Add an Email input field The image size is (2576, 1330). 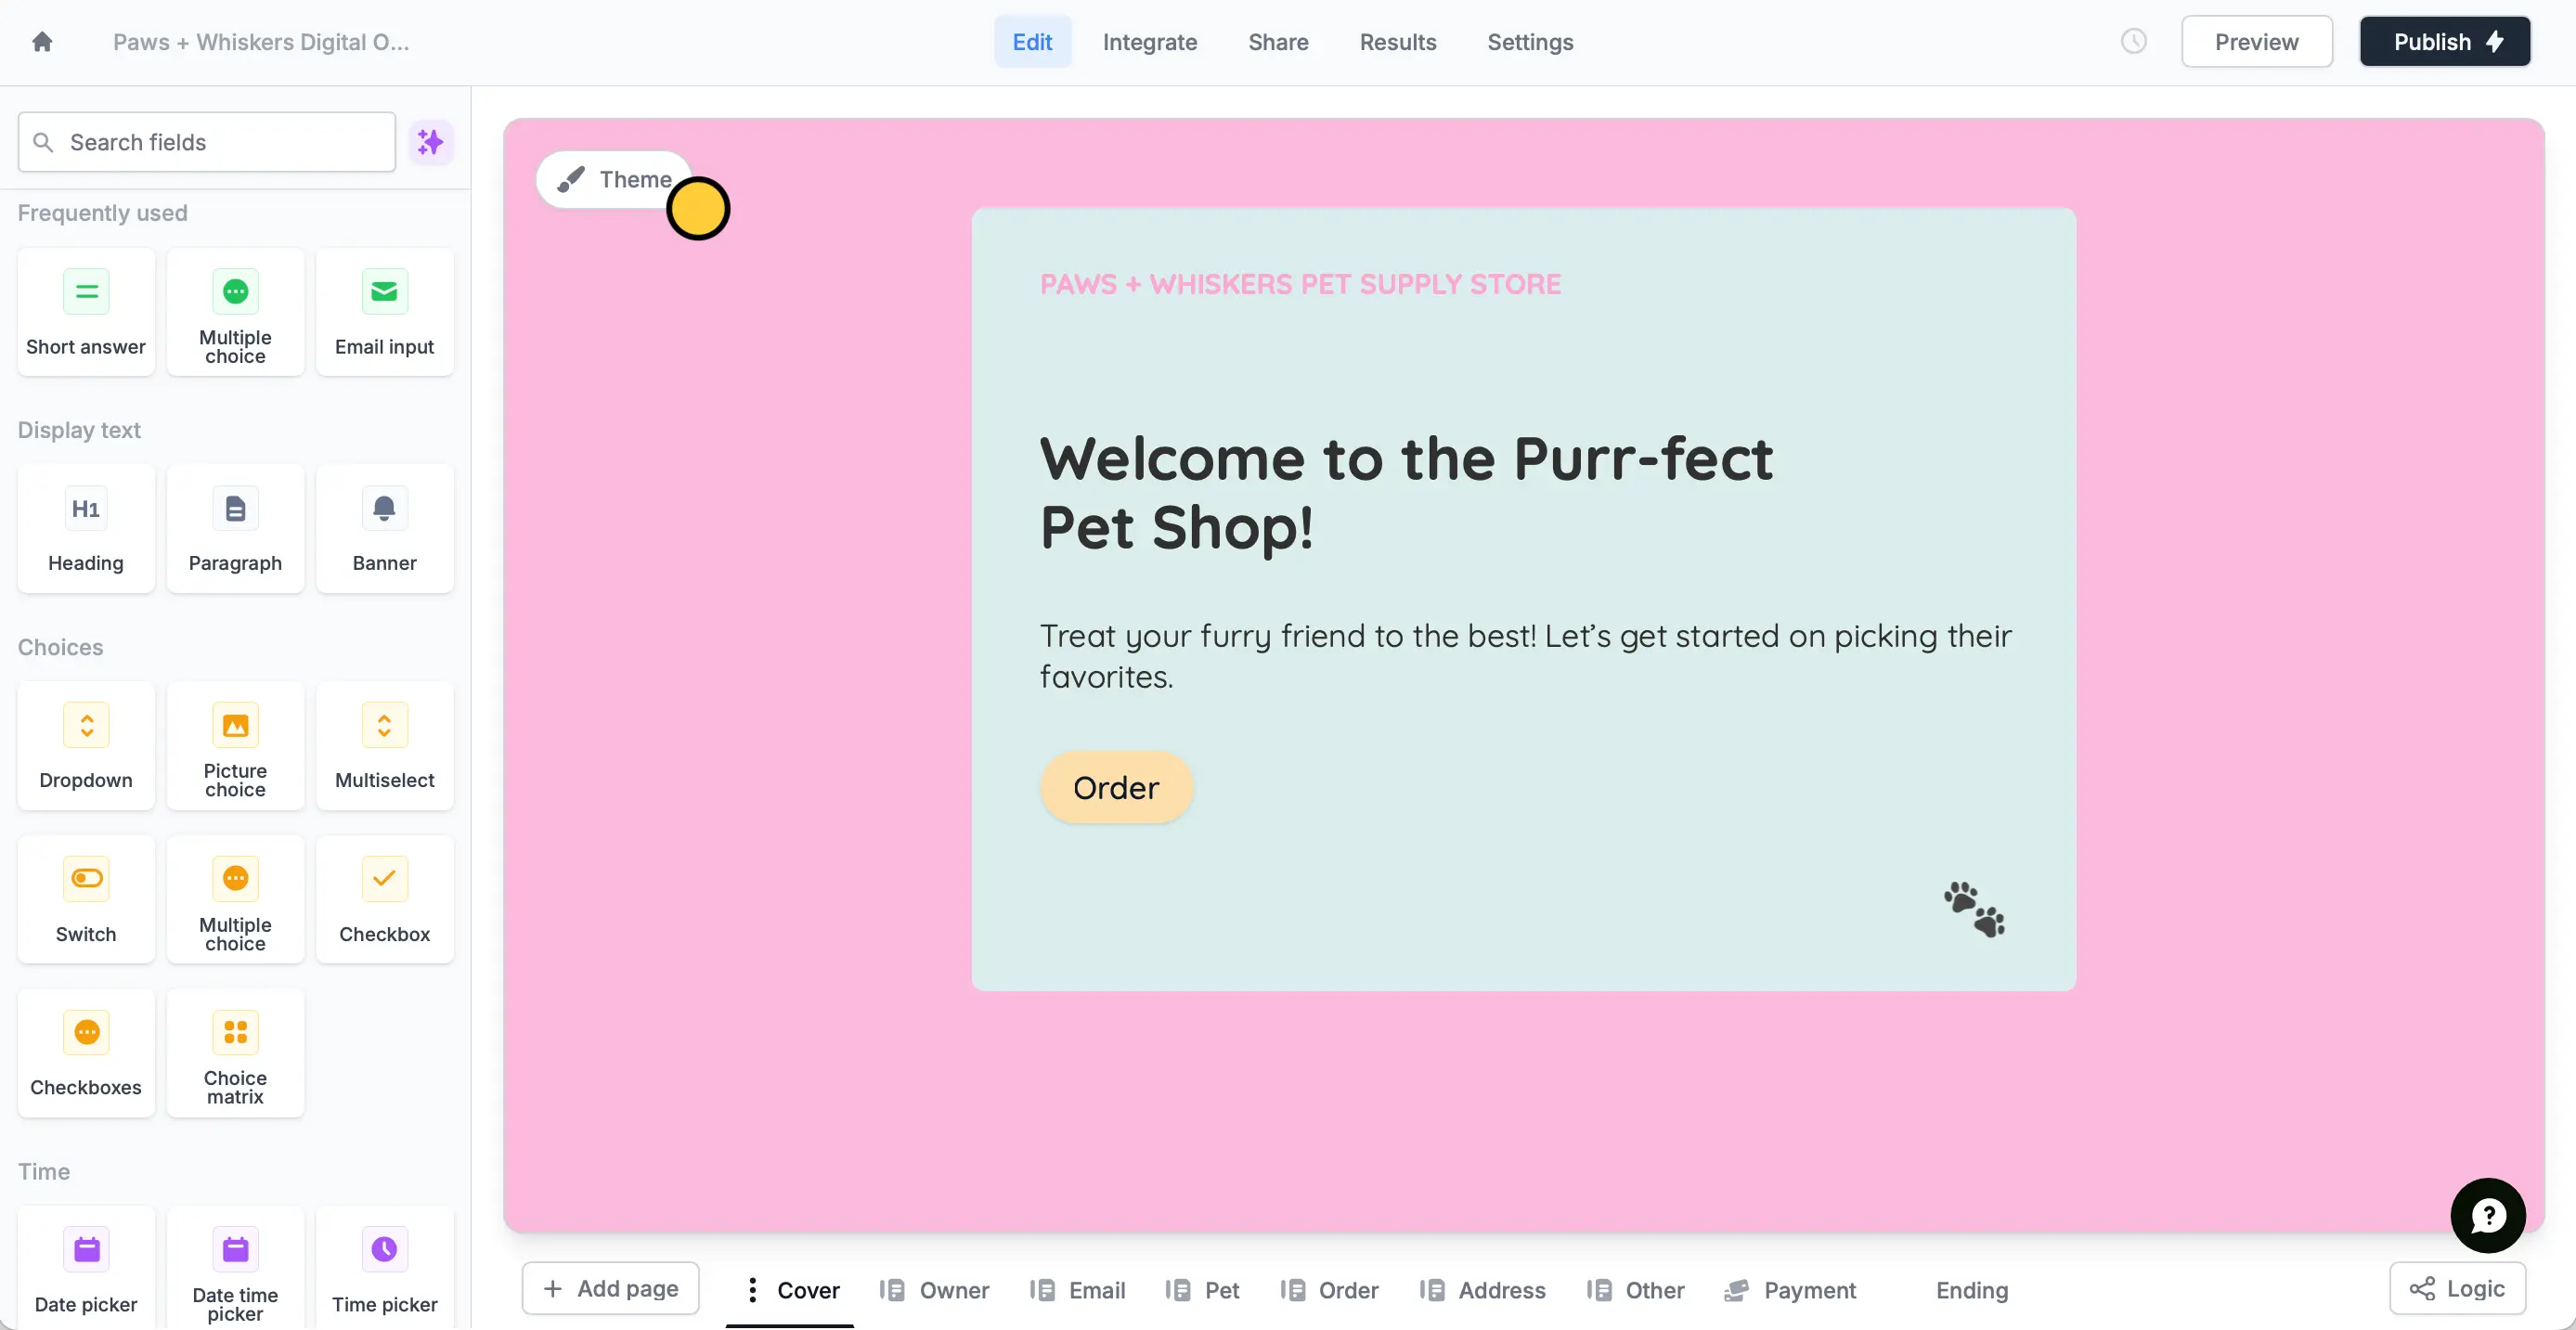384,312
